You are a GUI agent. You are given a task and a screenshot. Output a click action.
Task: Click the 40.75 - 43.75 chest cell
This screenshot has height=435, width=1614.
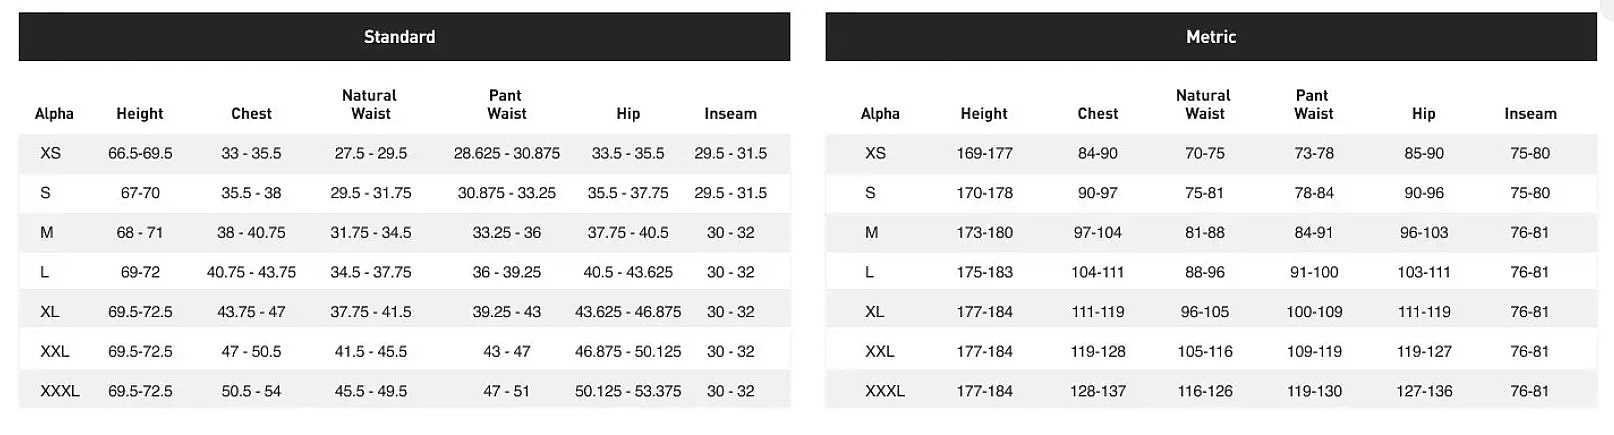251,272
